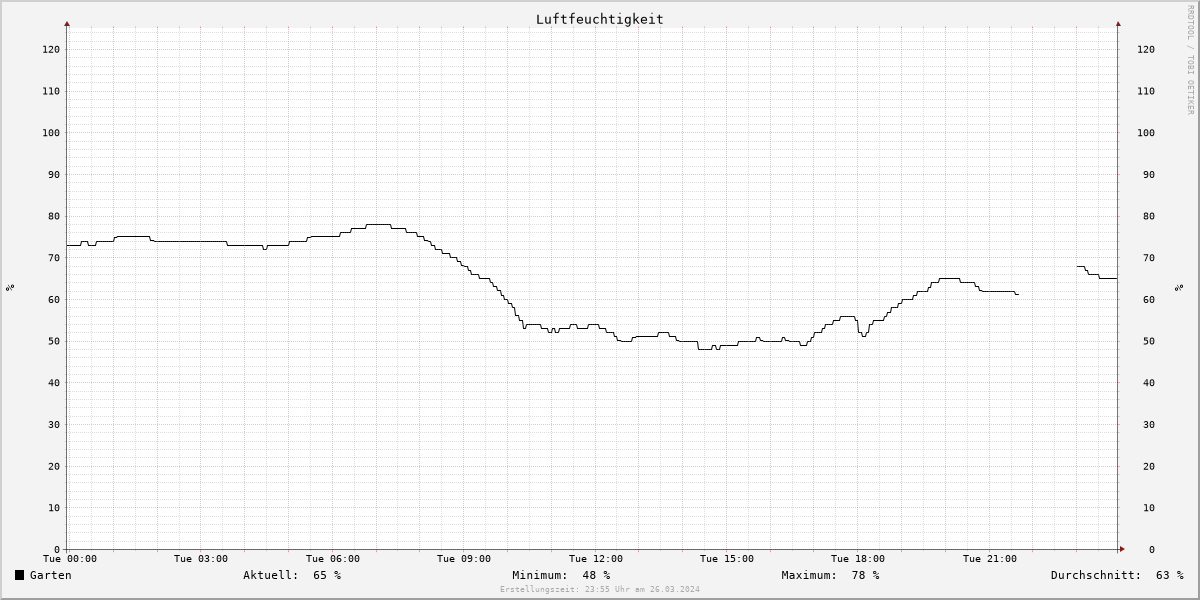
Task: Click '20' on the left y-axis
Action: tap(54, 466)
